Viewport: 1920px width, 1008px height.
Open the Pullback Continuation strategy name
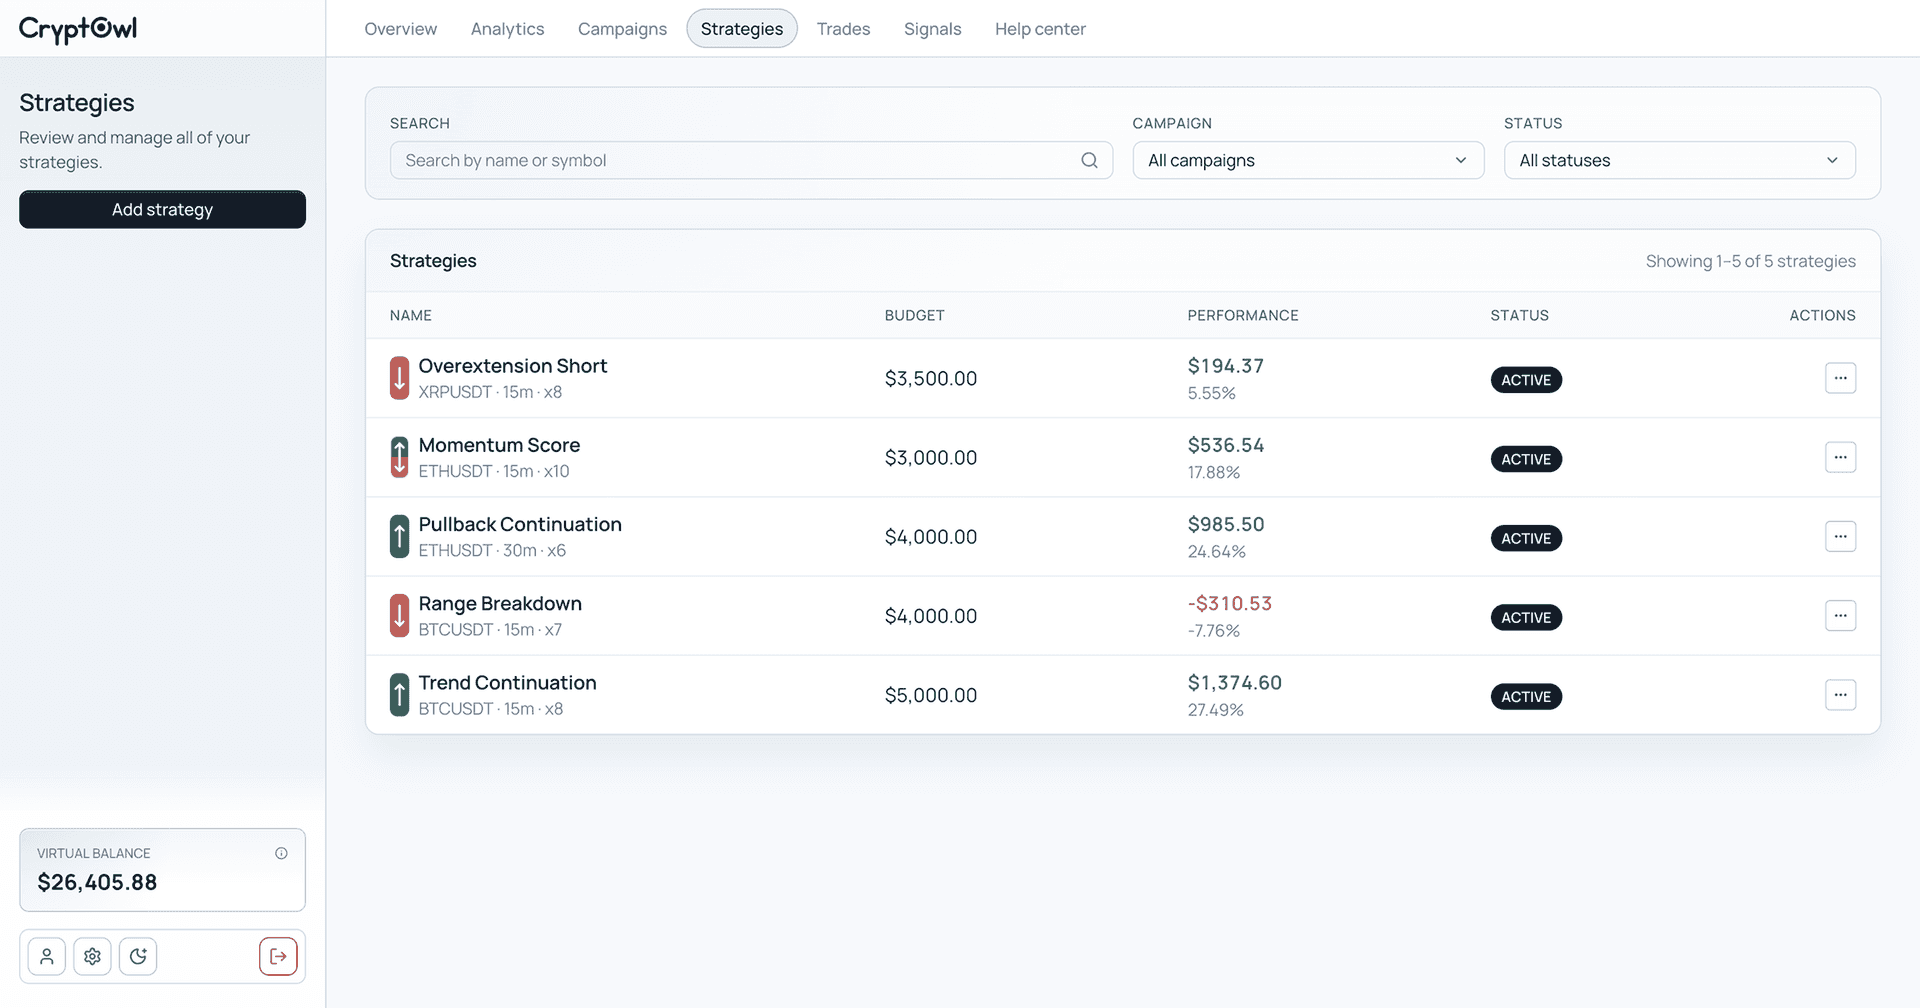pyautogui.click(x=520, y=524)
